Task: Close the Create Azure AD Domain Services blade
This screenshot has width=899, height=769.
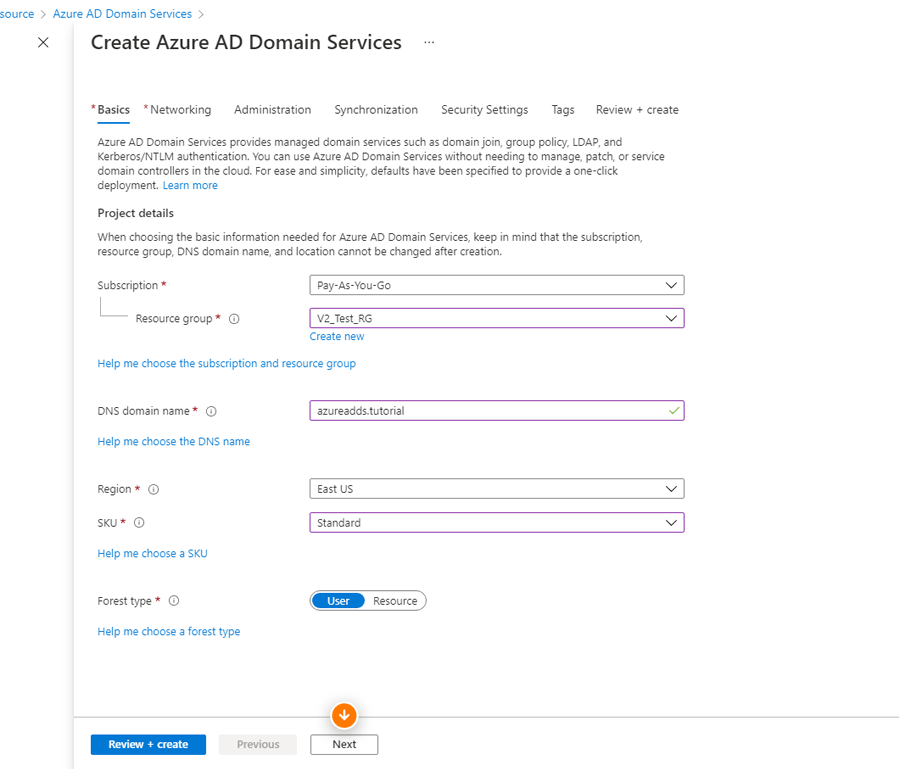Action: [43, 42]
